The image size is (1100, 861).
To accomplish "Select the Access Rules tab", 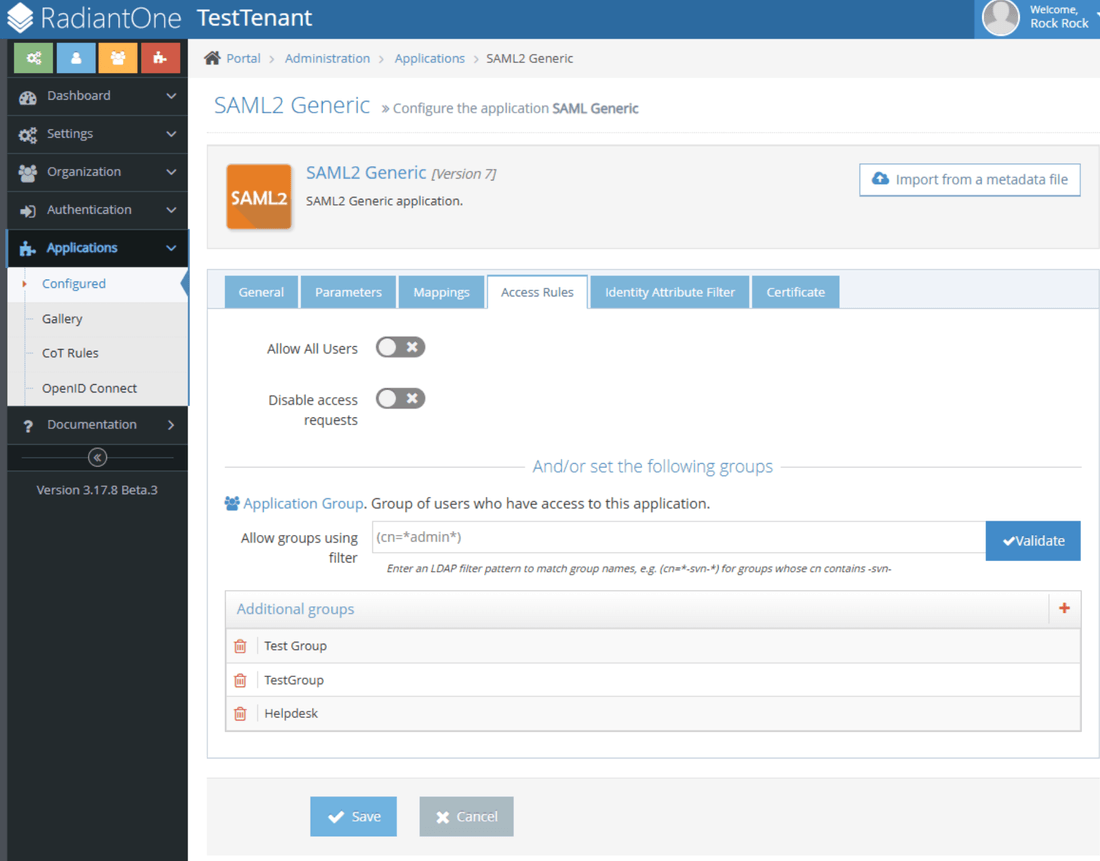I will (537, 292).
